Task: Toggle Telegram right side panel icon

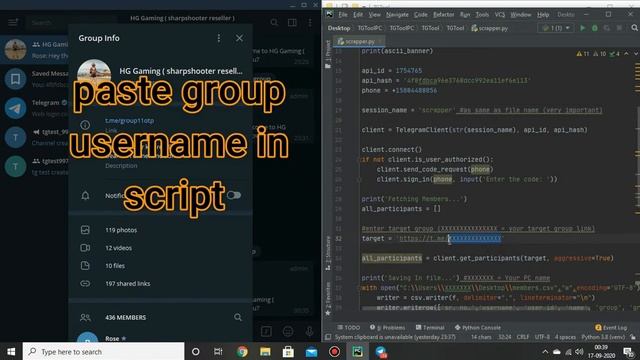Action: point(292,22)
